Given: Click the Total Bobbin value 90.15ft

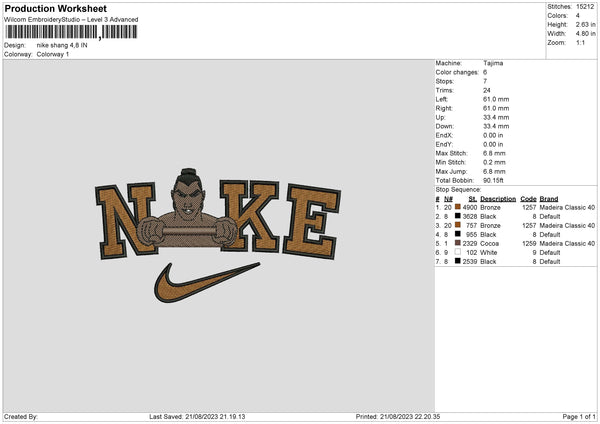Looking at the screenshot, I should (x=493, y=181).
